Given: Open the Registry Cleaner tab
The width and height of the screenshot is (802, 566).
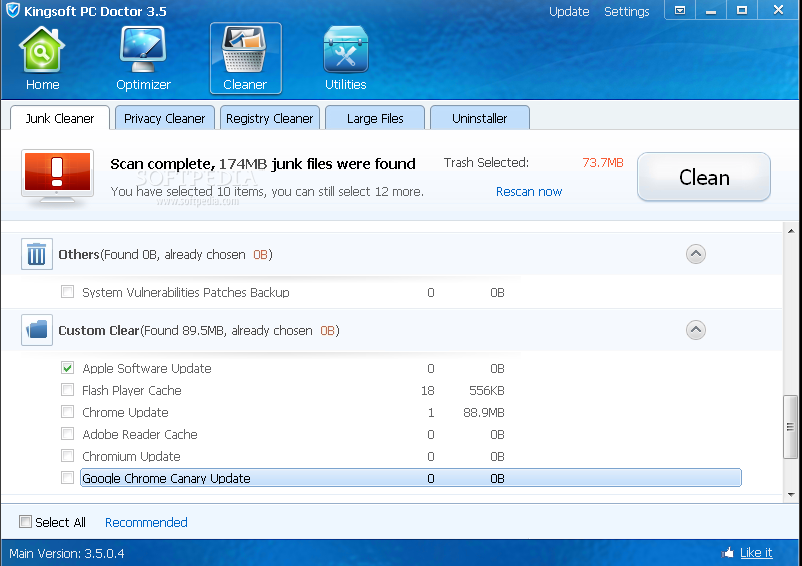Looking at the screenshot, I should pyautogui.click(x=270, y=118).
